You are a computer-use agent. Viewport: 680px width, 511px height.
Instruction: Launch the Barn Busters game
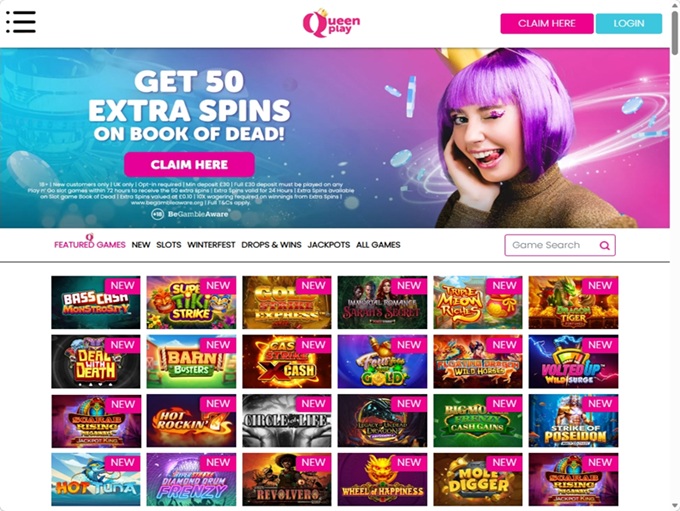click(191, 361)
